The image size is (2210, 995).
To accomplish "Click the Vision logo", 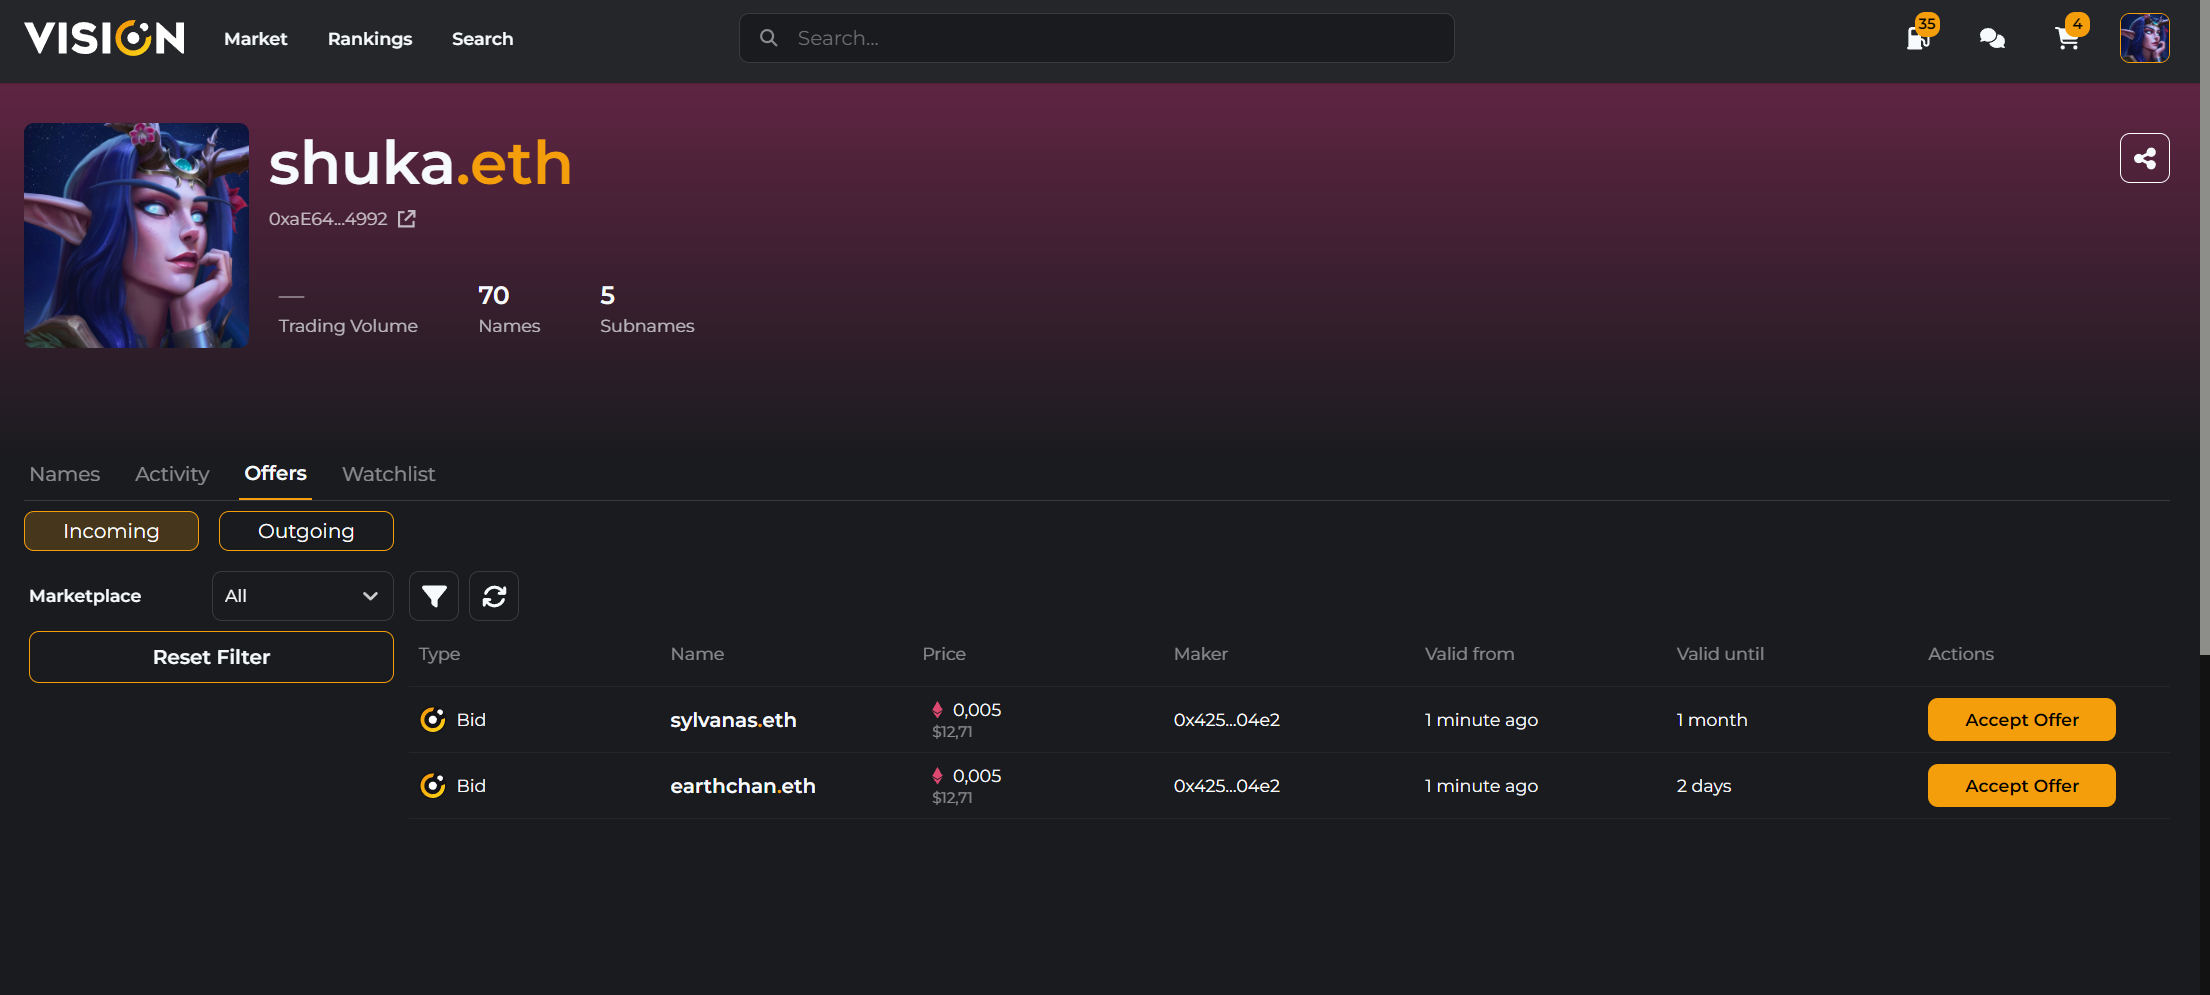I will coord(105,38).
